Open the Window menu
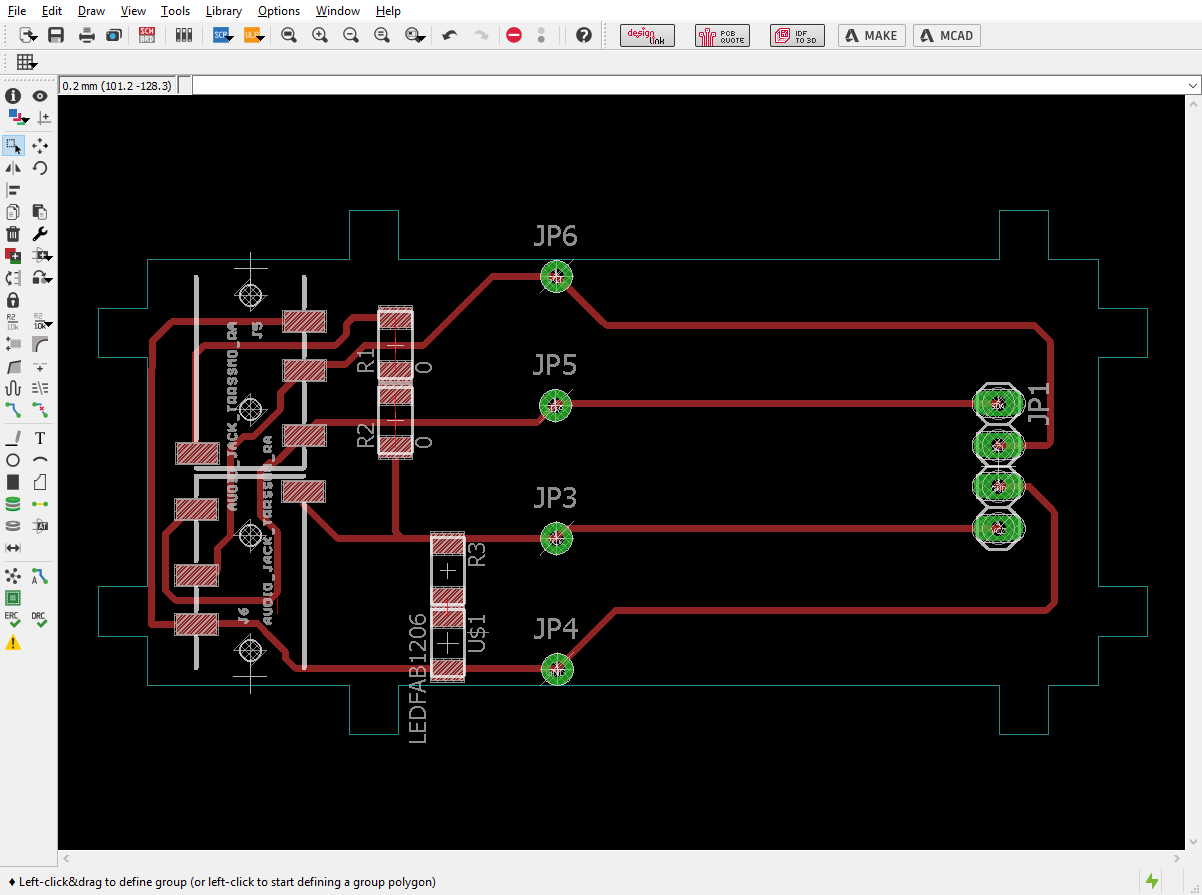 [338, 11]
